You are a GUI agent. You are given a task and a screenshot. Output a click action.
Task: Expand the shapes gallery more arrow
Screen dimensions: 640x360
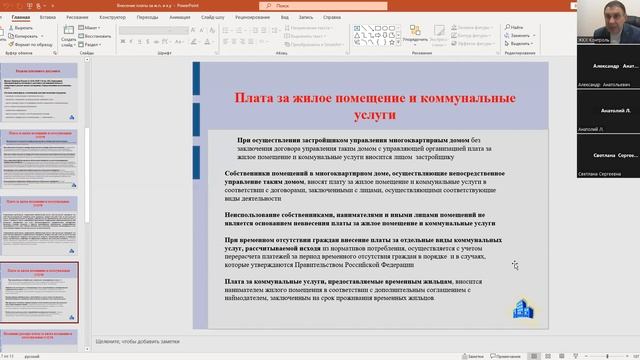click(398, 42)
